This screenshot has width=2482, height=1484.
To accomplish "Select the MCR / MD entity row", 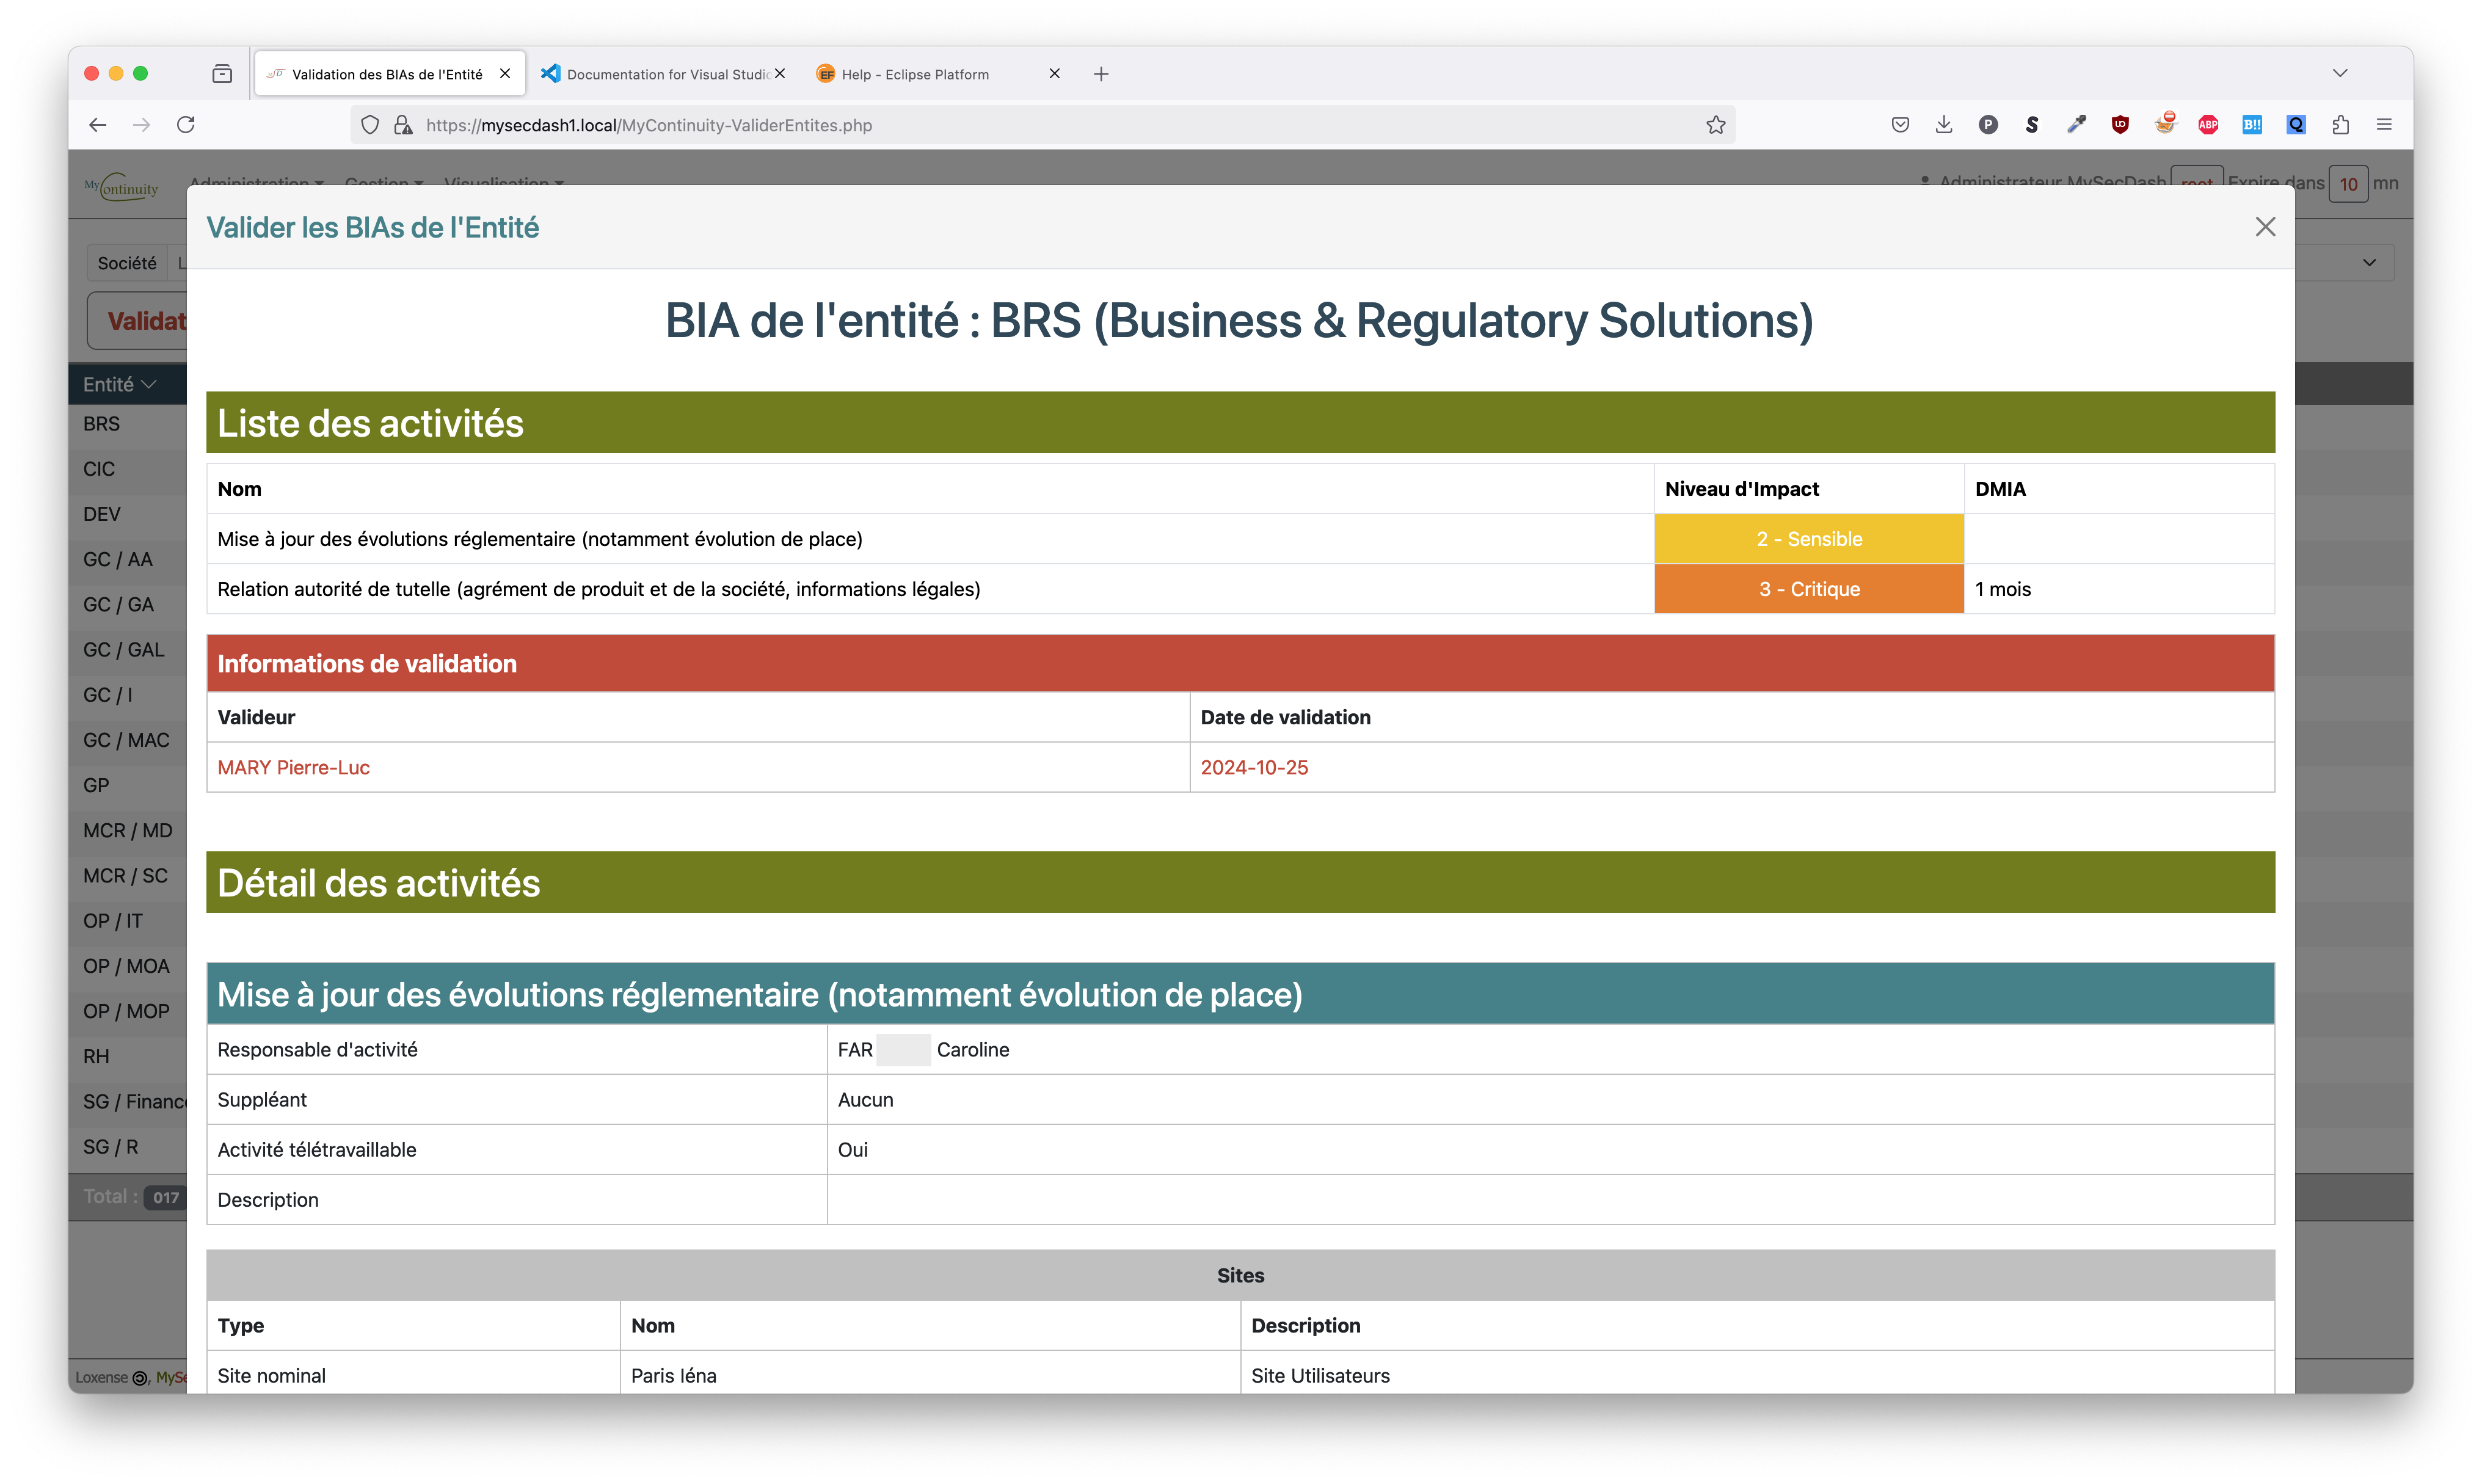I will click(x=128, y=831).
